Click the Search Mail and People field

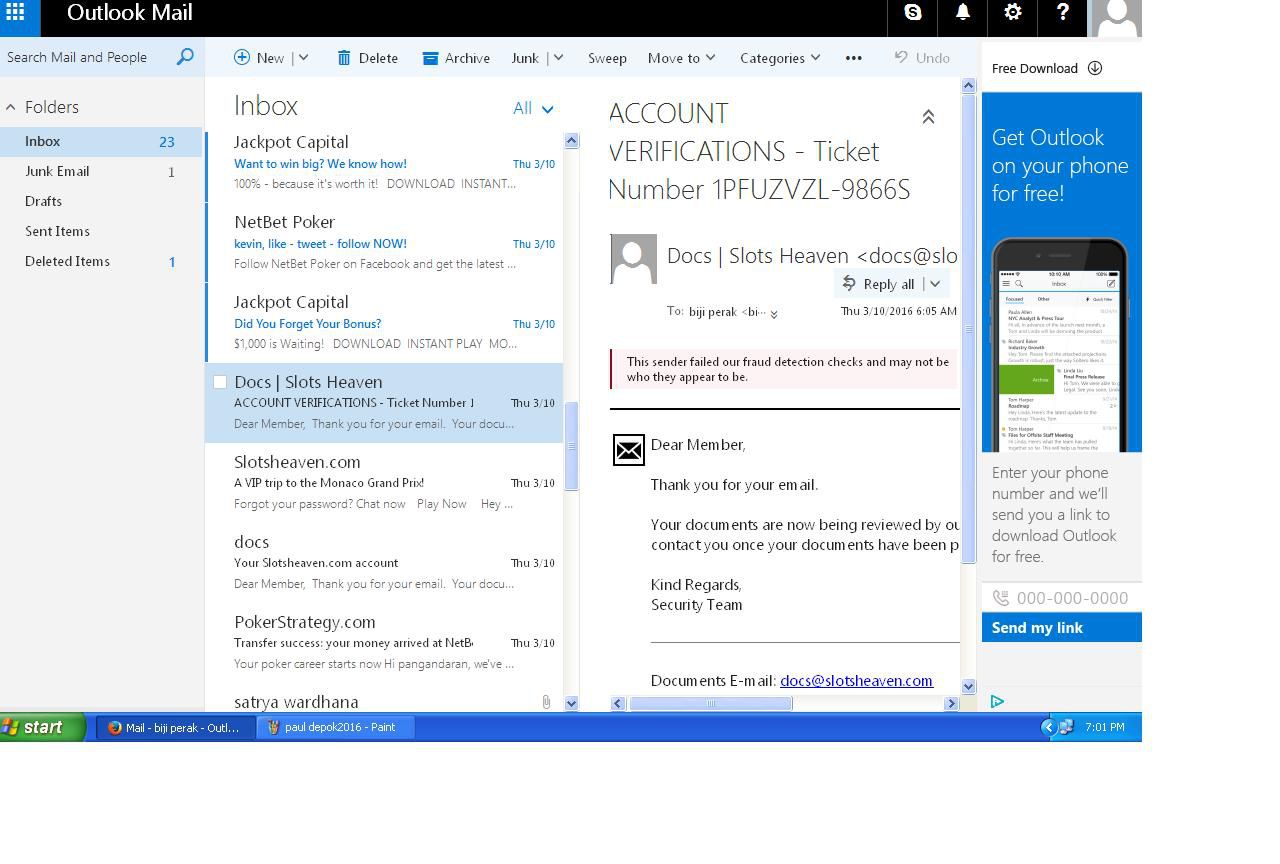coord(88,57)
